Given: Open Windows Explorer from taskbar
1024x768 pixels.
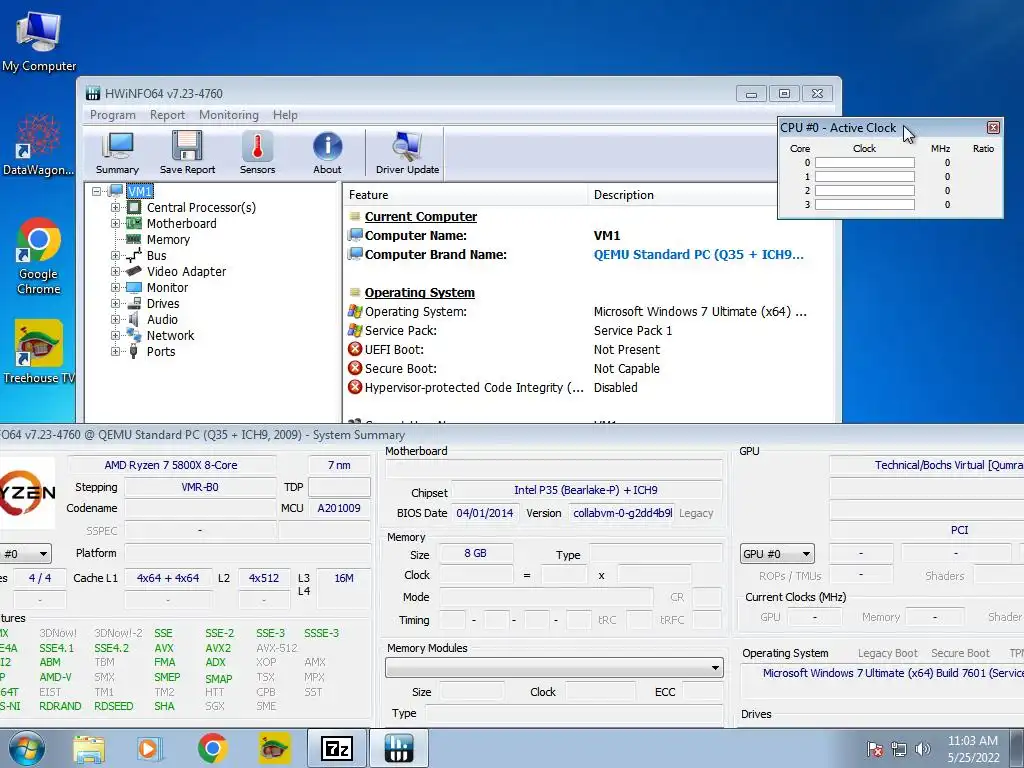Looking at the screenshot, I should (89, 748).
